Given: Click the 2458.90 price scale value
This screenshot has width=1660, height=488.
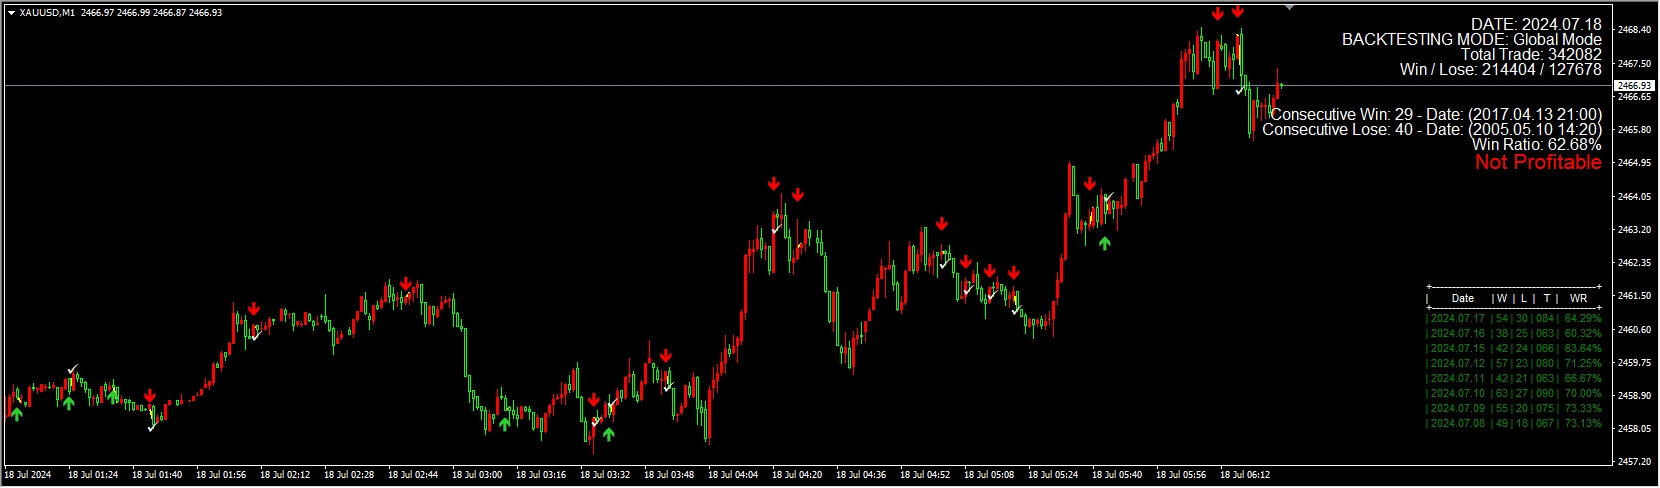Looking at the screenshot, I should pyautogui.click(x=1634, y=395).
